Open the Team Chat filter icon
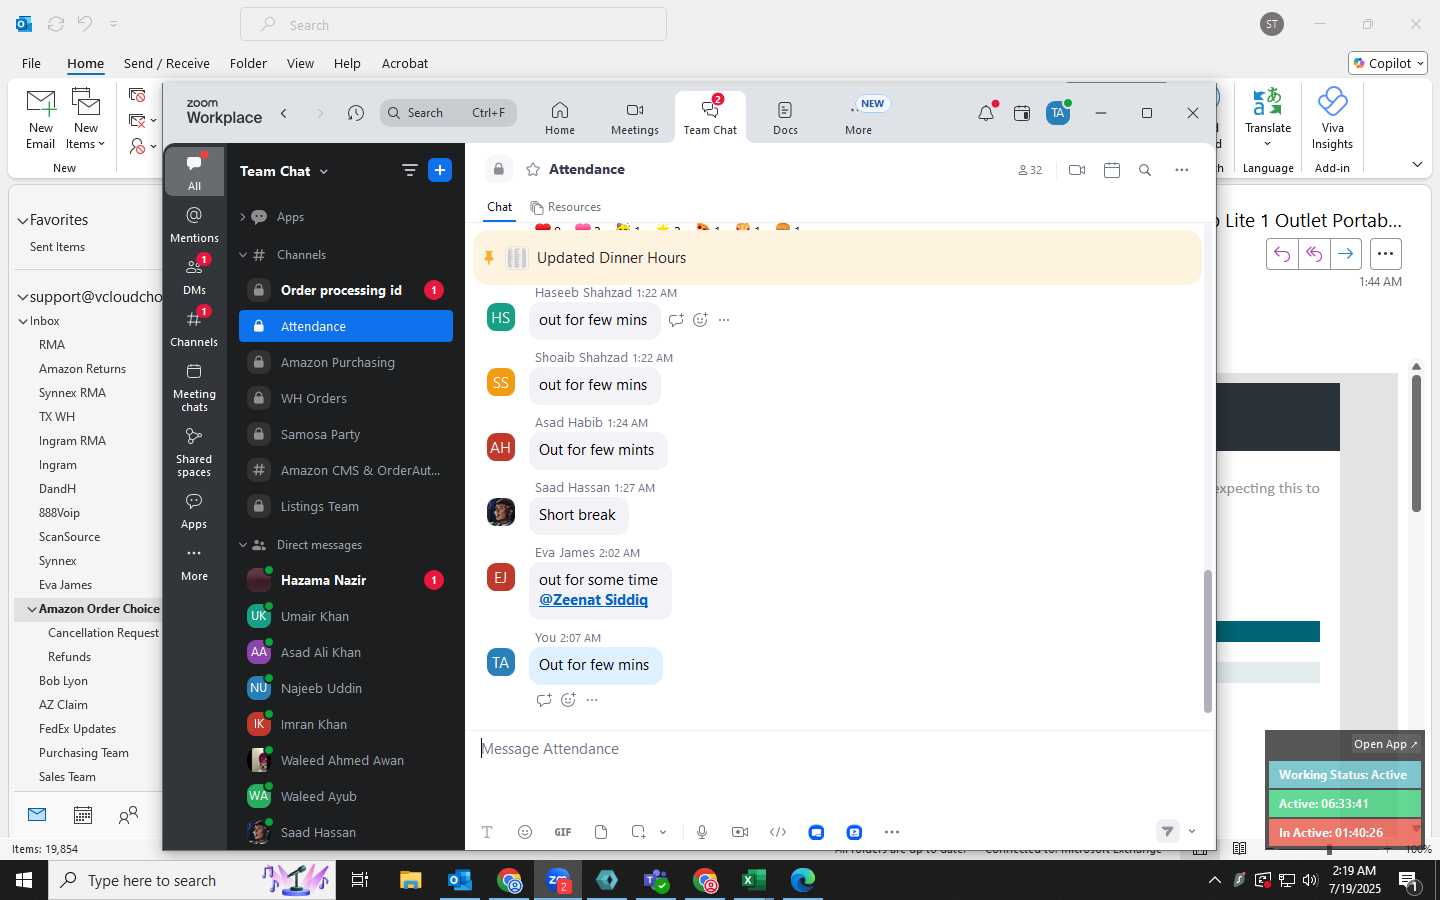Screen dimensions: 1440x900 coord(409,170)
